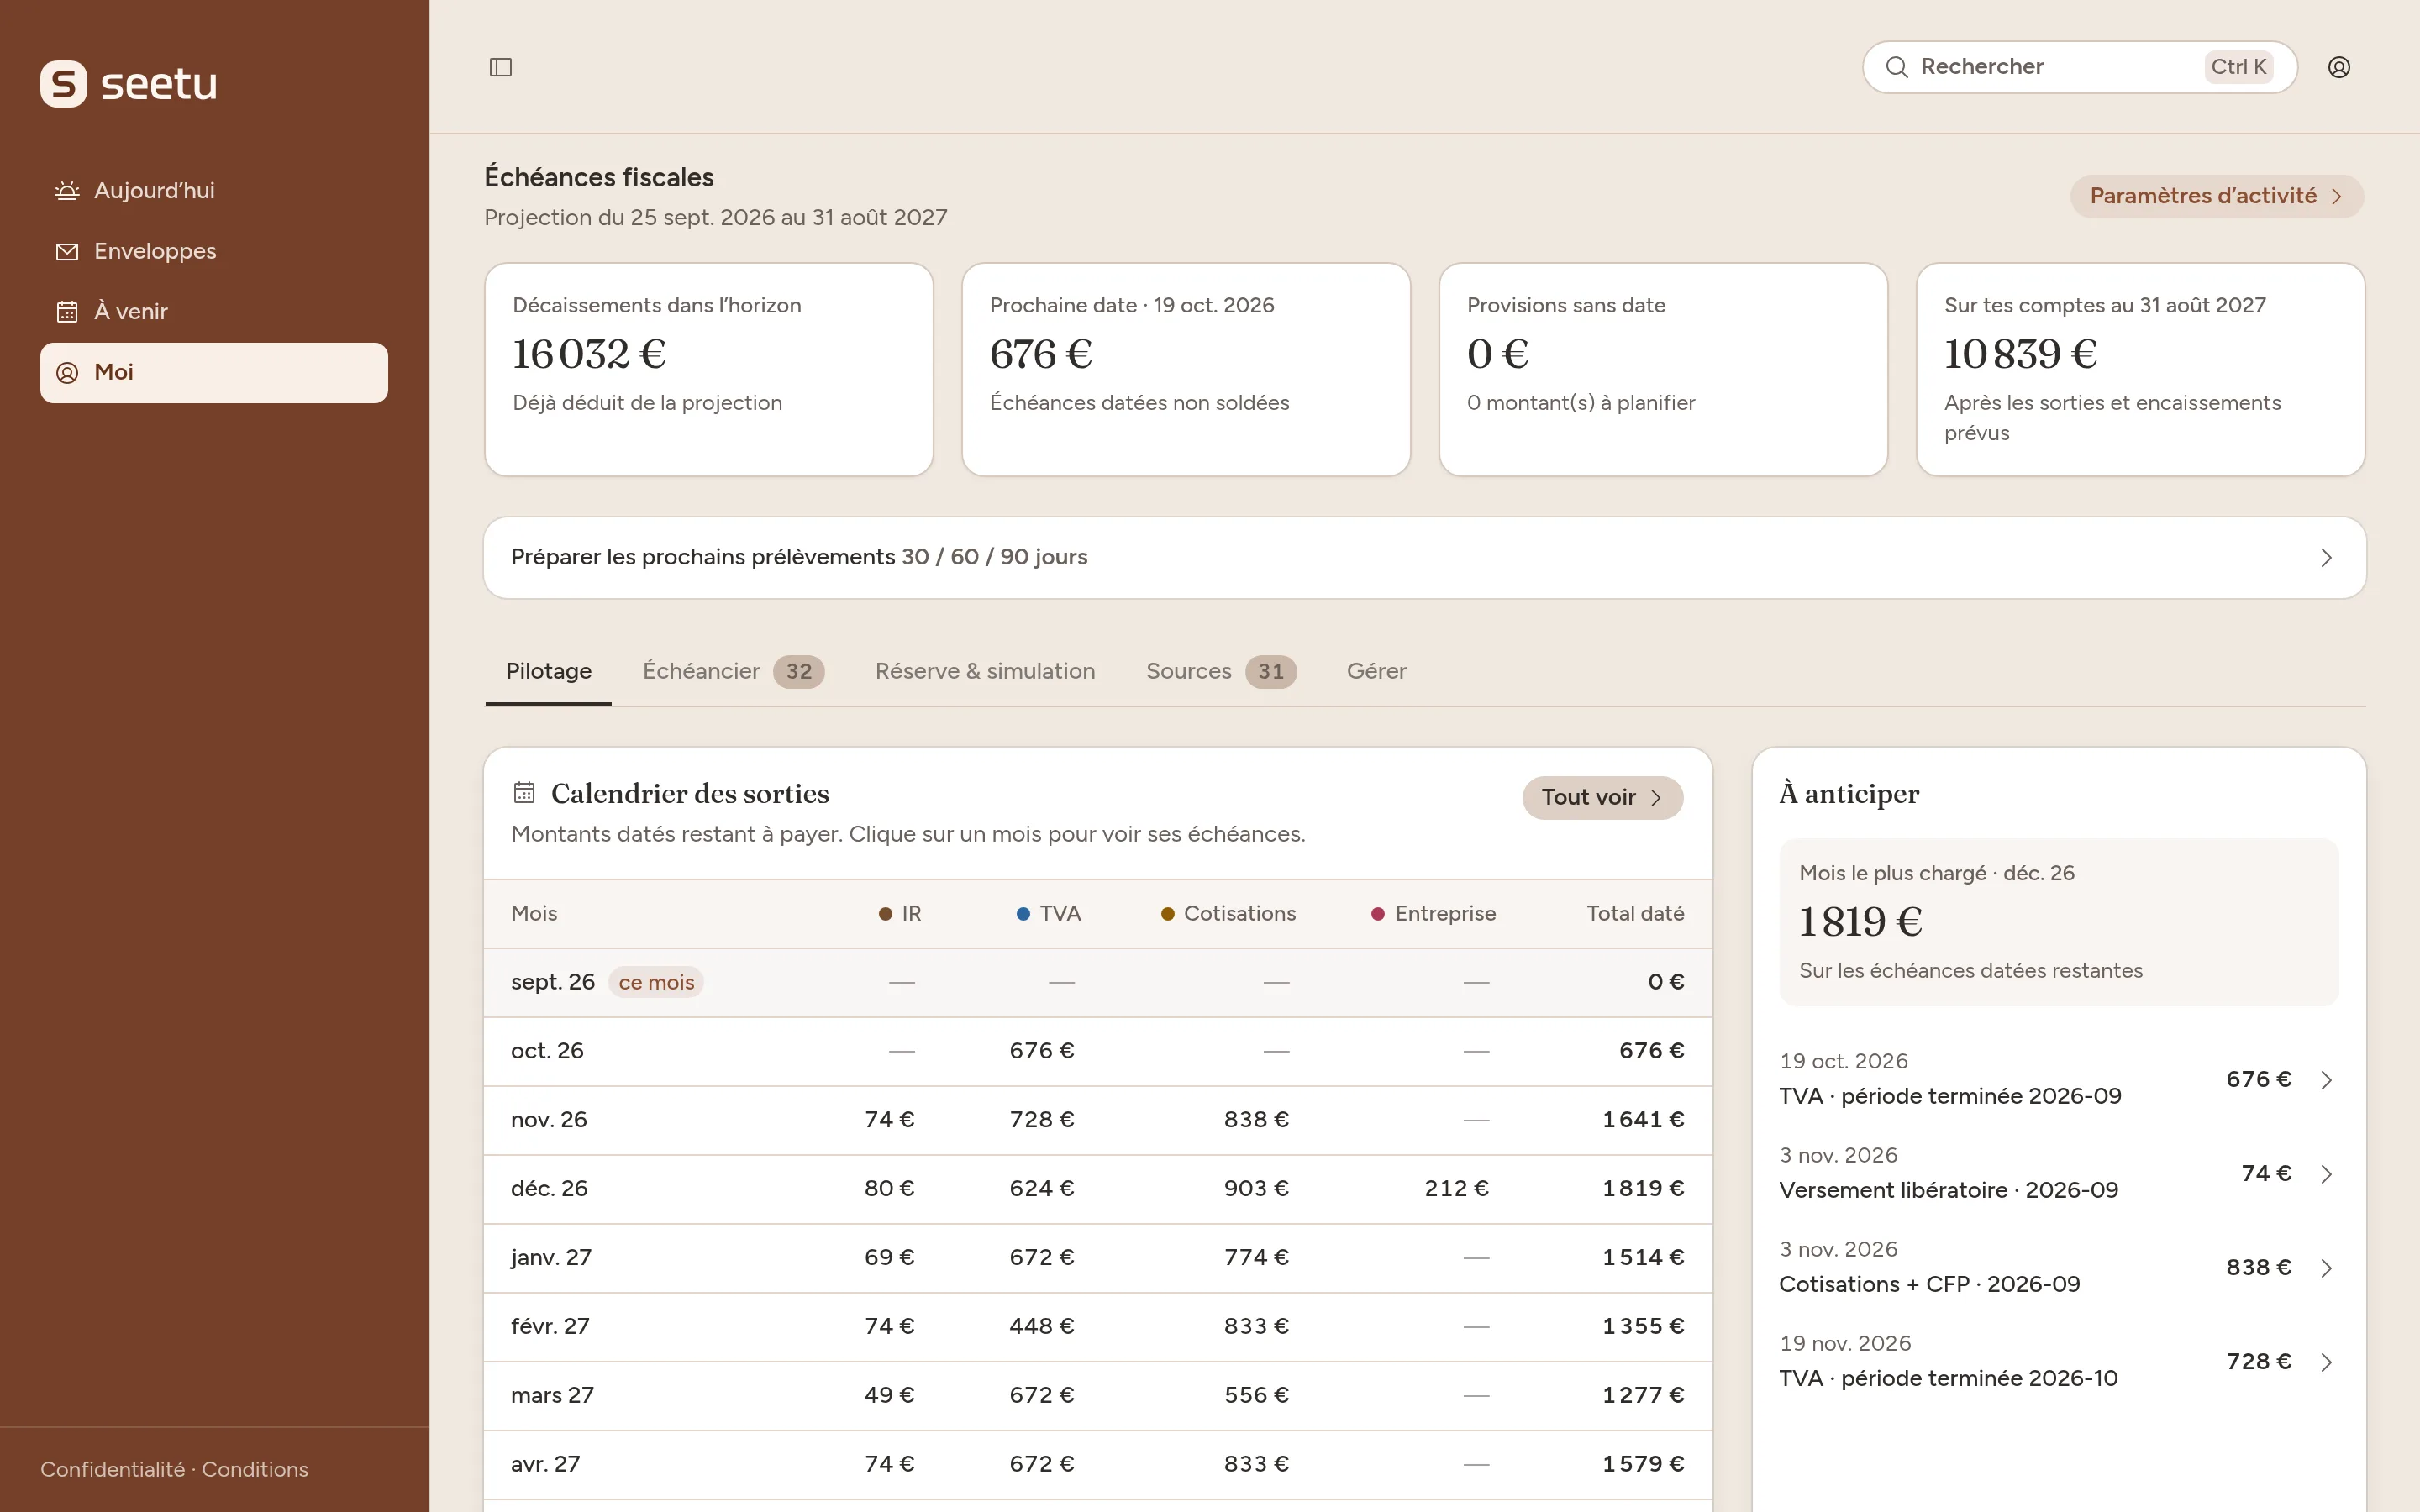The image size is (2420, 1512).
Task: Go to Enveloppes in sidebar
Action: click(x=214, y=252)
